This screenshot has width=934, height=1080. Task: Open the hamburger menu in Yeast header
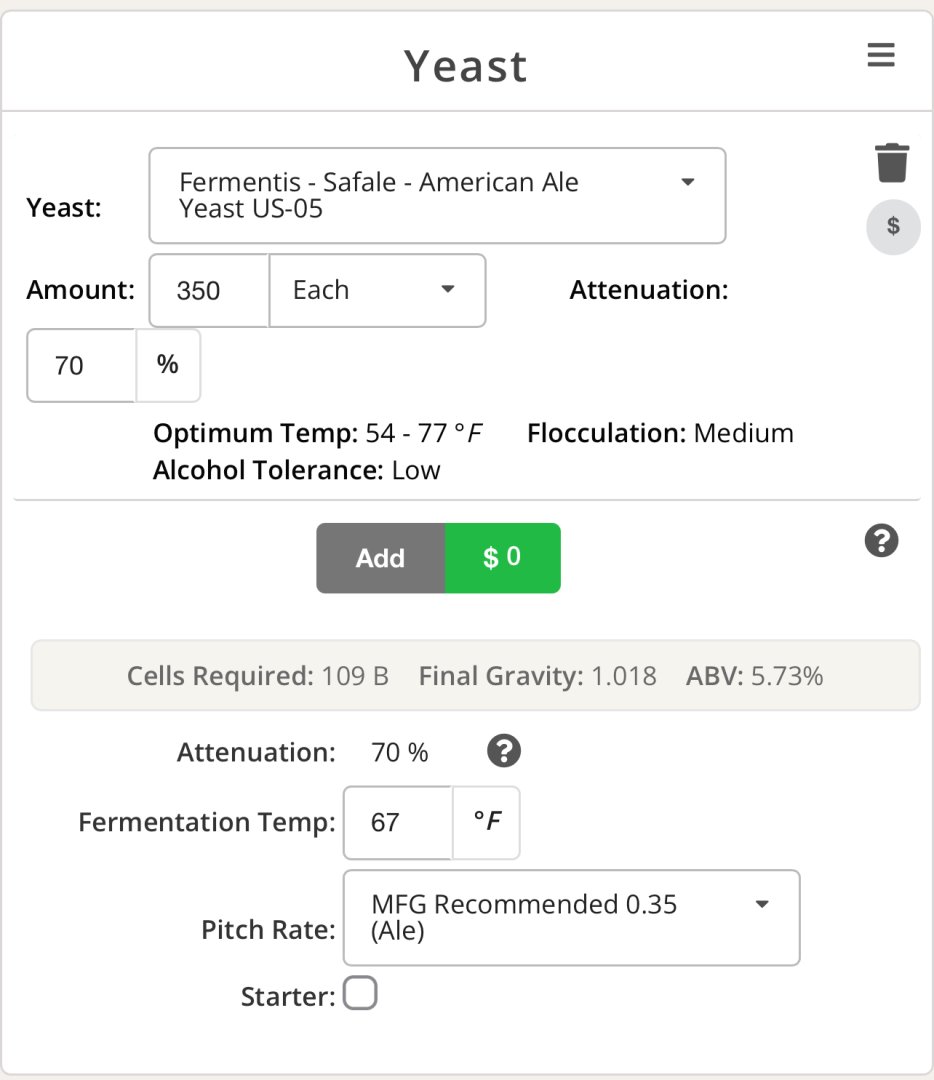(x=881, y=54)
